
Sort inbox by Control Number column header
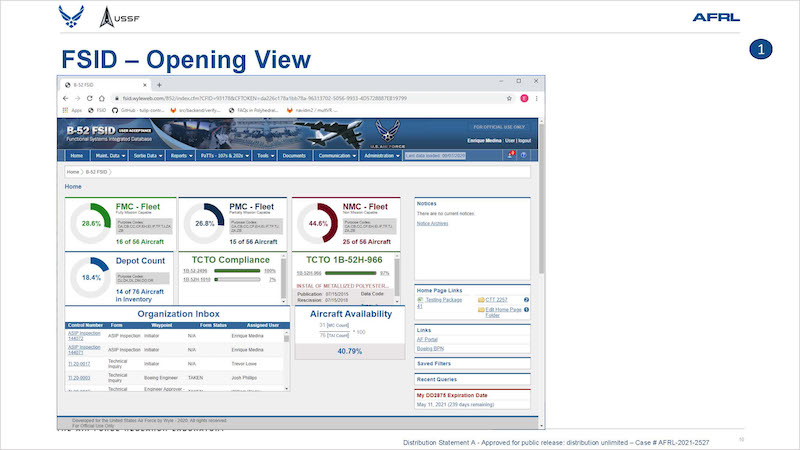click(85, 325)
